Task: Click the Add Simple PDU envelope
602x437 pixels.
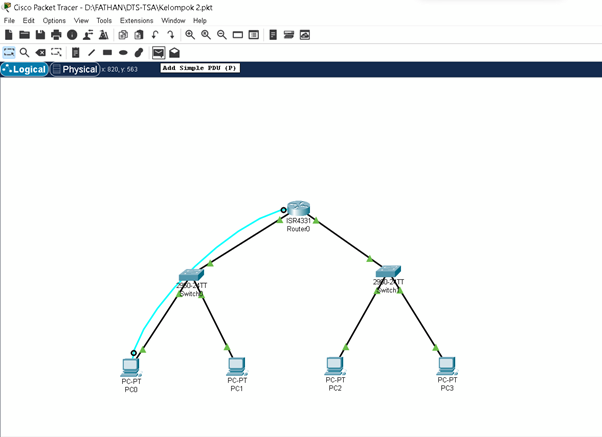Action: tap(159, 53)
